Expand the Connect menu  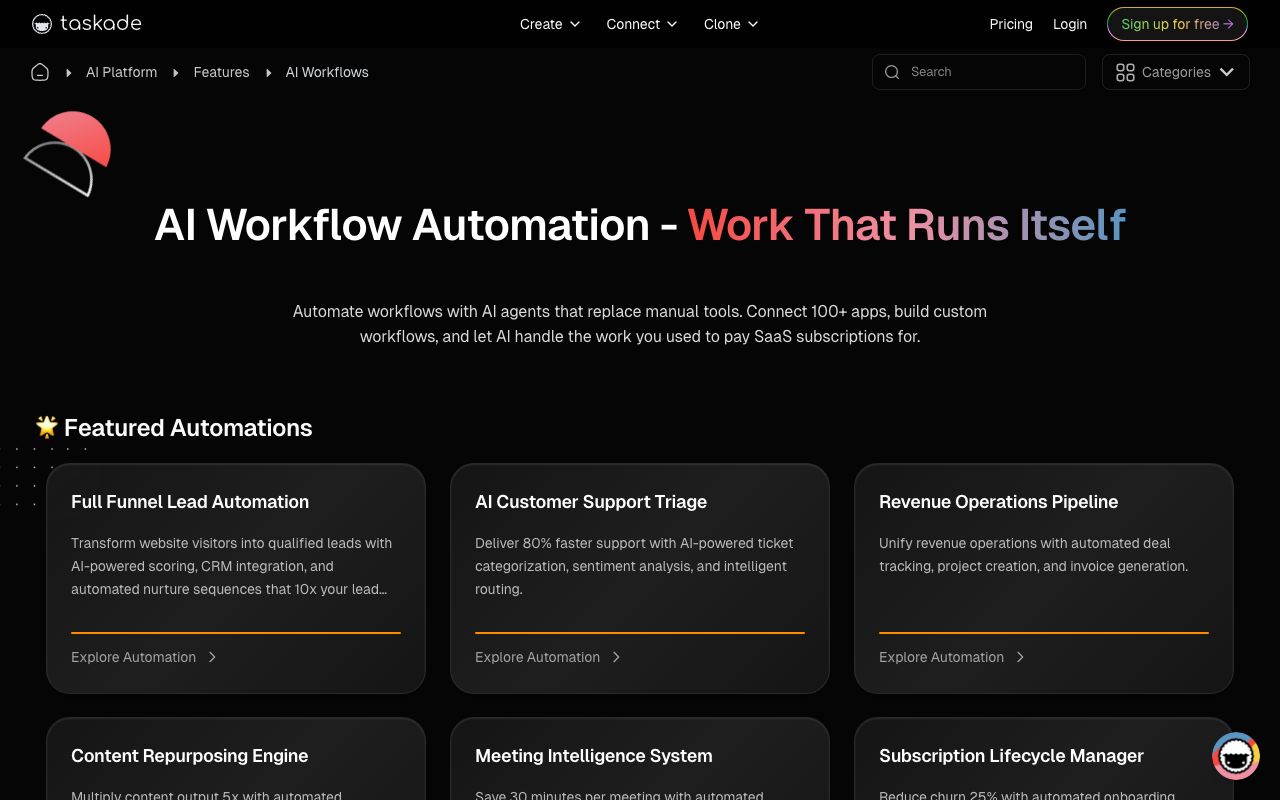[x=641, y=24]
